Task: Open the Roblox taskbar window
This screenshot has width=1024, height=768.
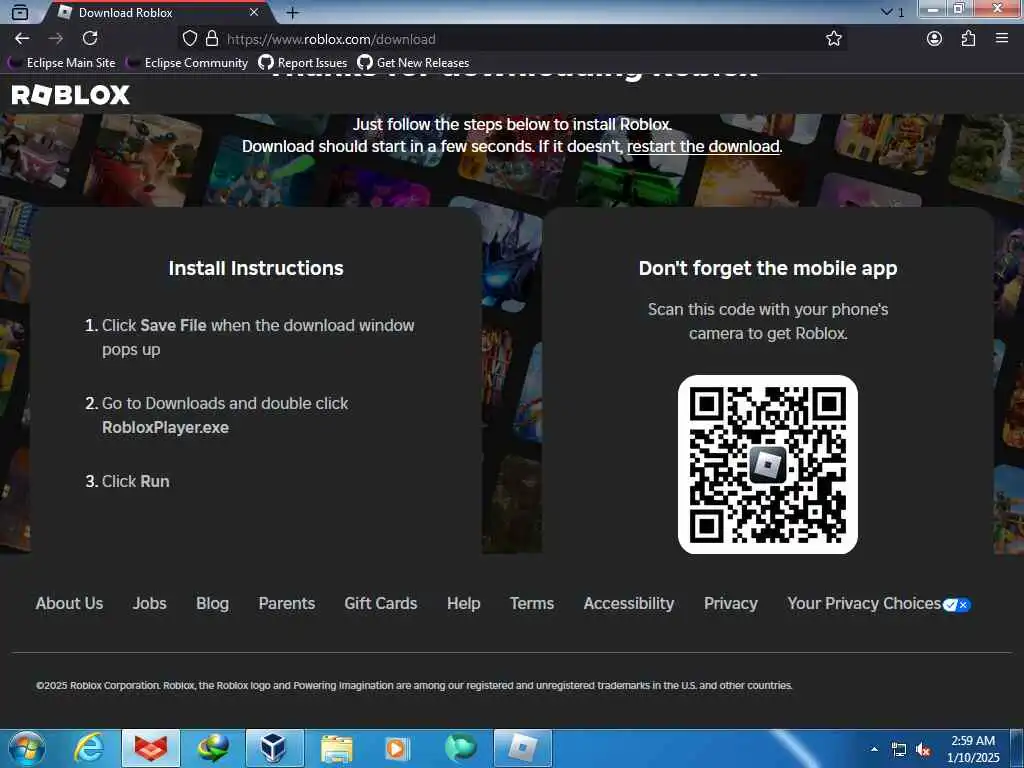Action: (x=522, y=748)
